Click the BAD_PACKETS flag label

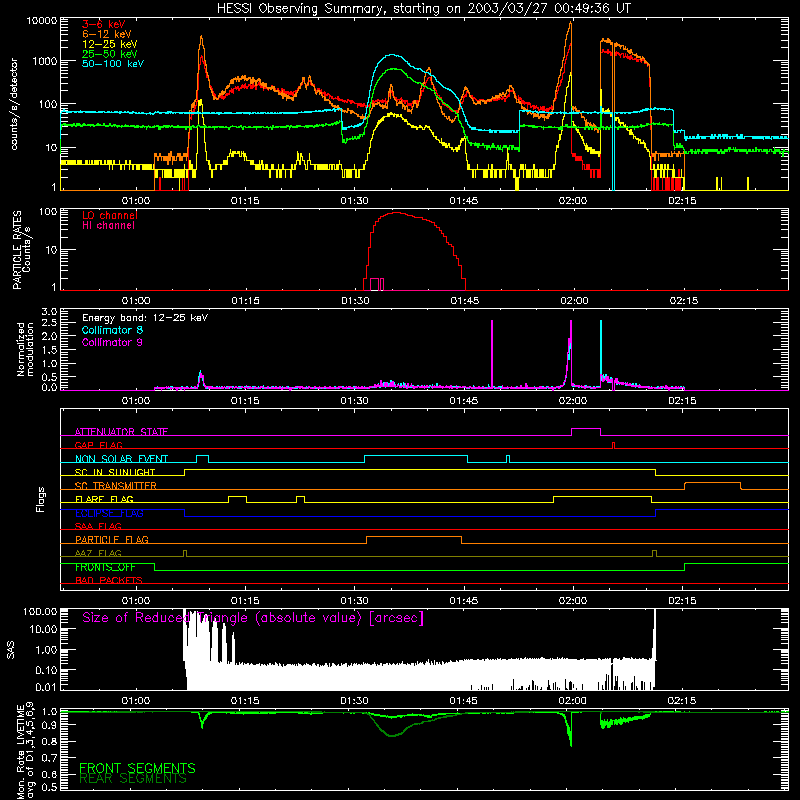(109, 580)
